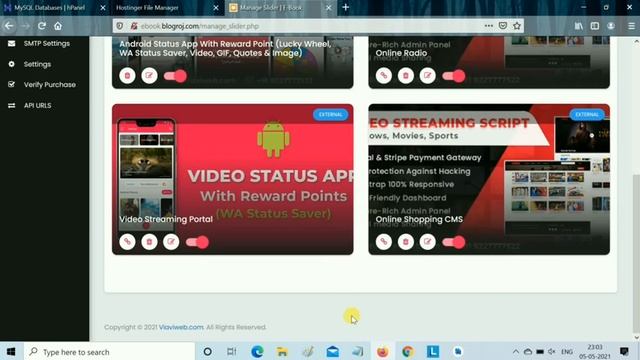Open File Explorer from taskbar

click(x=282, y=351)
